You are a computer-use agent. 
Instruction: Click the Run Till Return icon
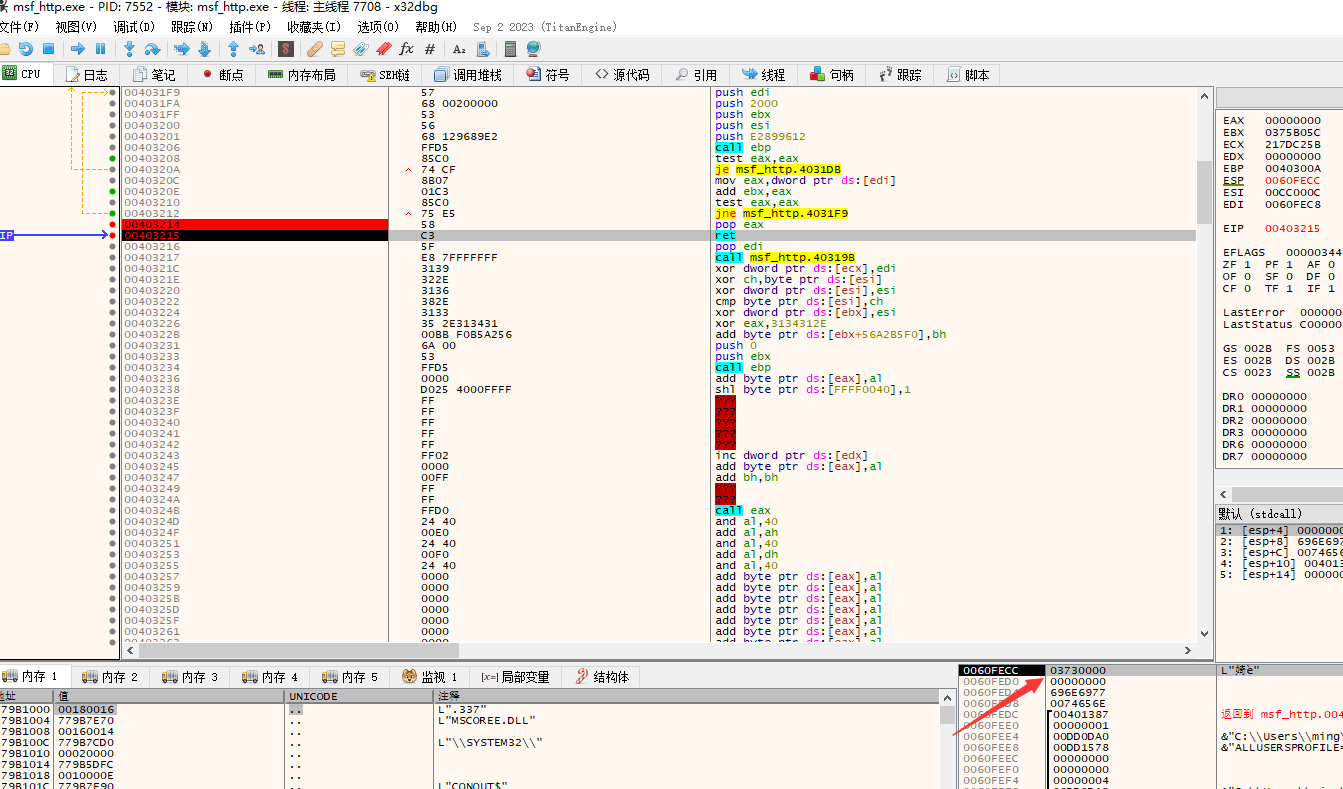coord(233,48)
